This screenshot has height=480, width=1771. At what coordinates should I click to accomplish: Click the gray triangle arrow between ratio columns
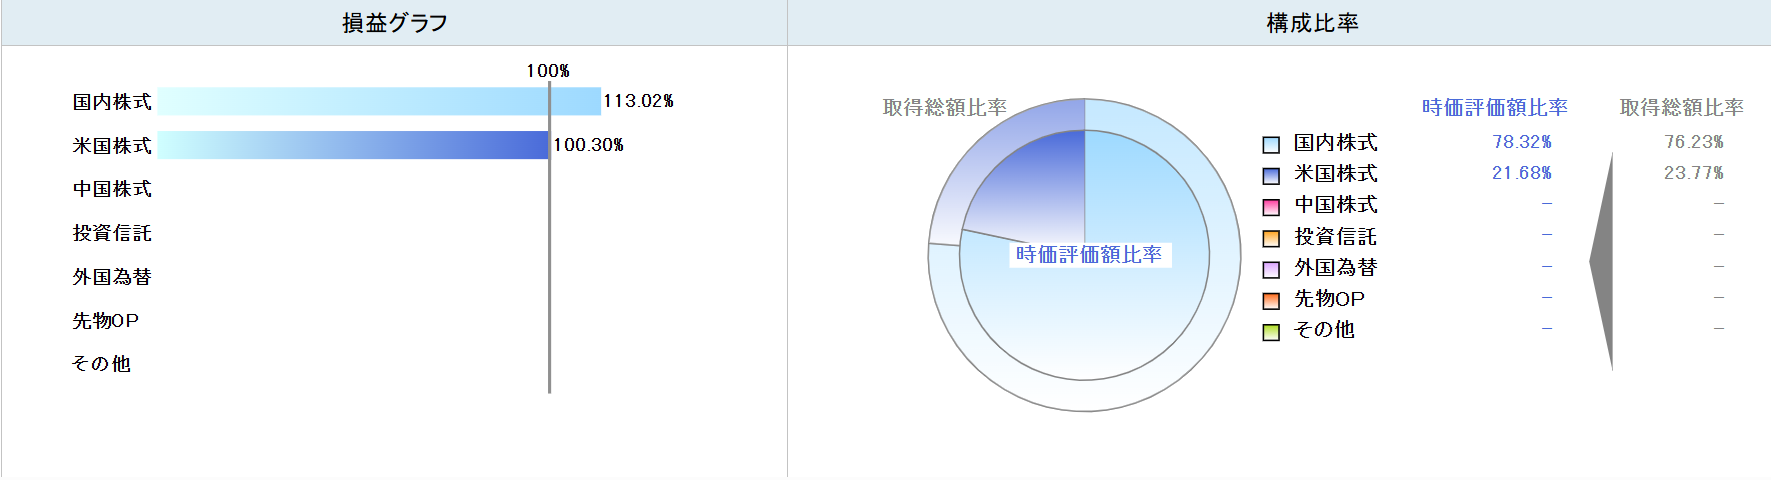pos(1603,262)
